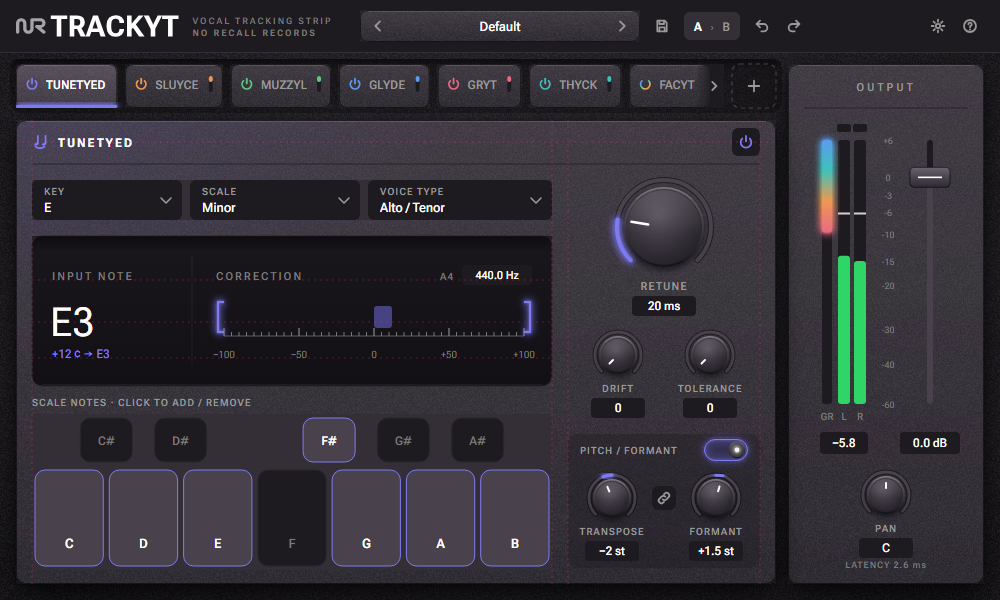This screenshot has width=1000, height=600.
Task: Click the Formant +1.5 st value field
Action: click(716, 551)
